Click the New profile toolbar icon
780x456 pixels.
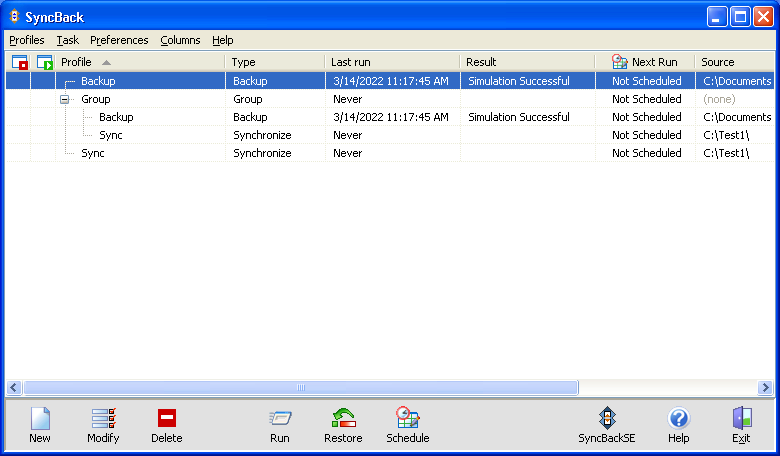tap(40, 418)
